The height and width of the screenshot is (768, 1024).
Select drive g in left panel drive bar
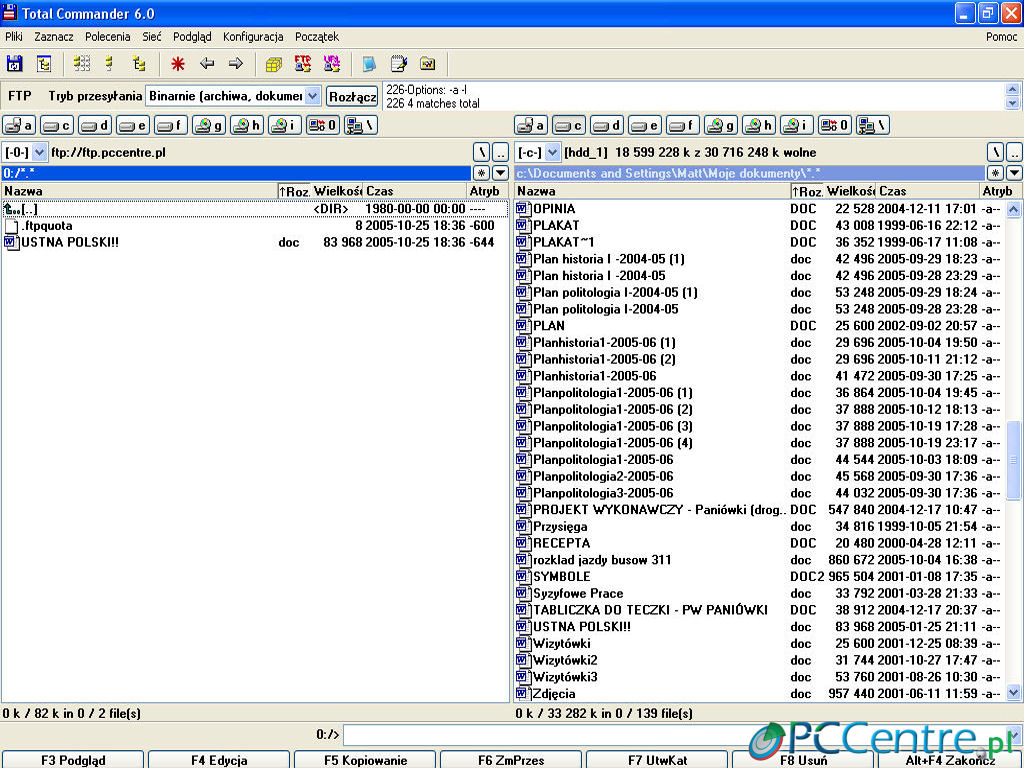point(209,125)
